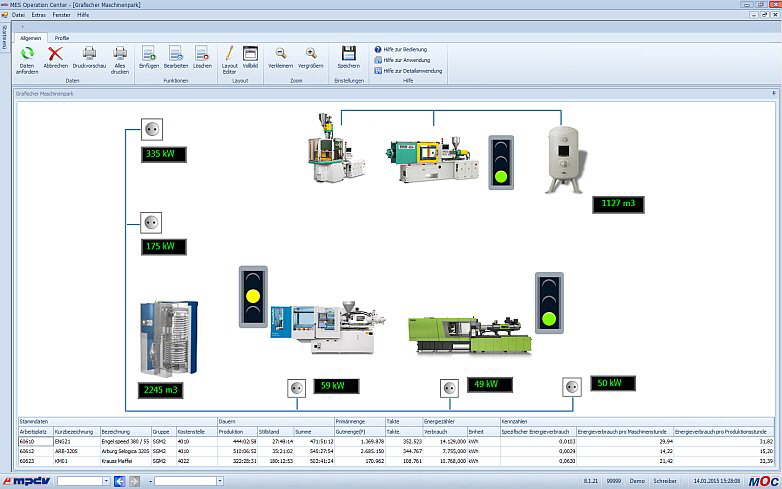Click the Bearbeiten icon

tap(176, 53)
